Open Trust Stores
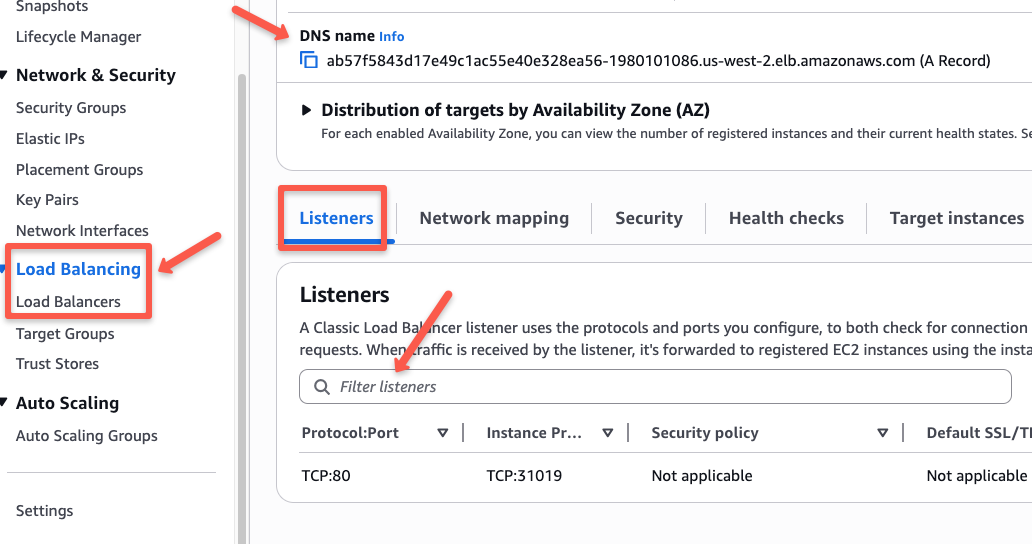The width and height of the screenshot is (1032, 544). click(57, 364)
